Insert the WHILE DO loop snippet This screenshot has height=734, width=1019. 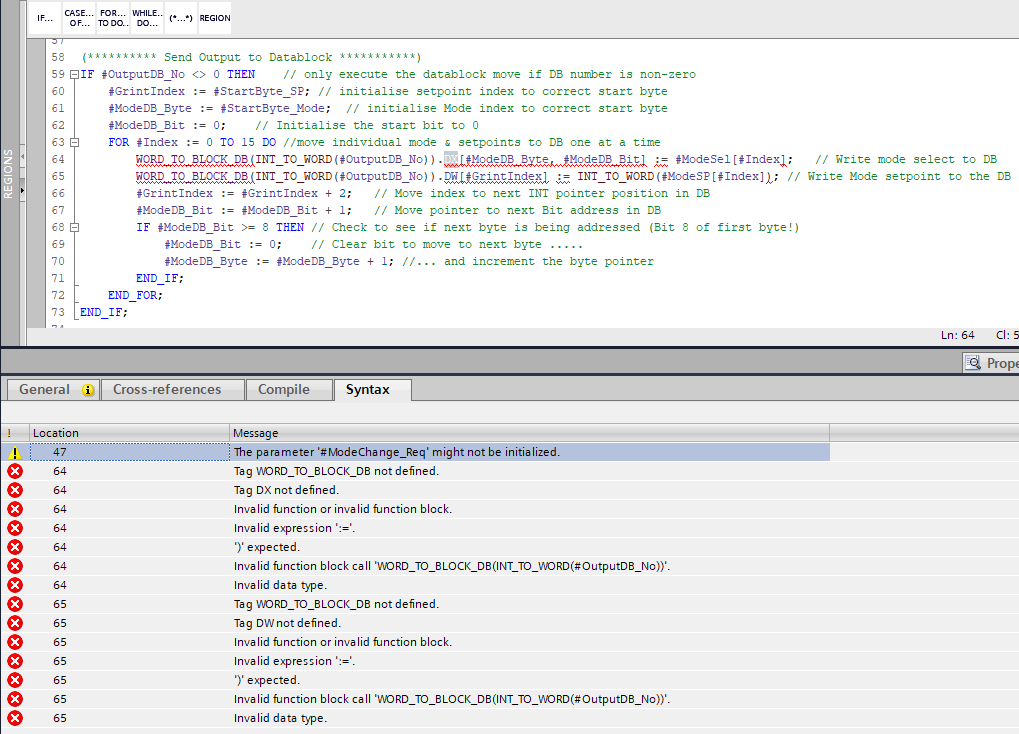(x=147, y=18)
